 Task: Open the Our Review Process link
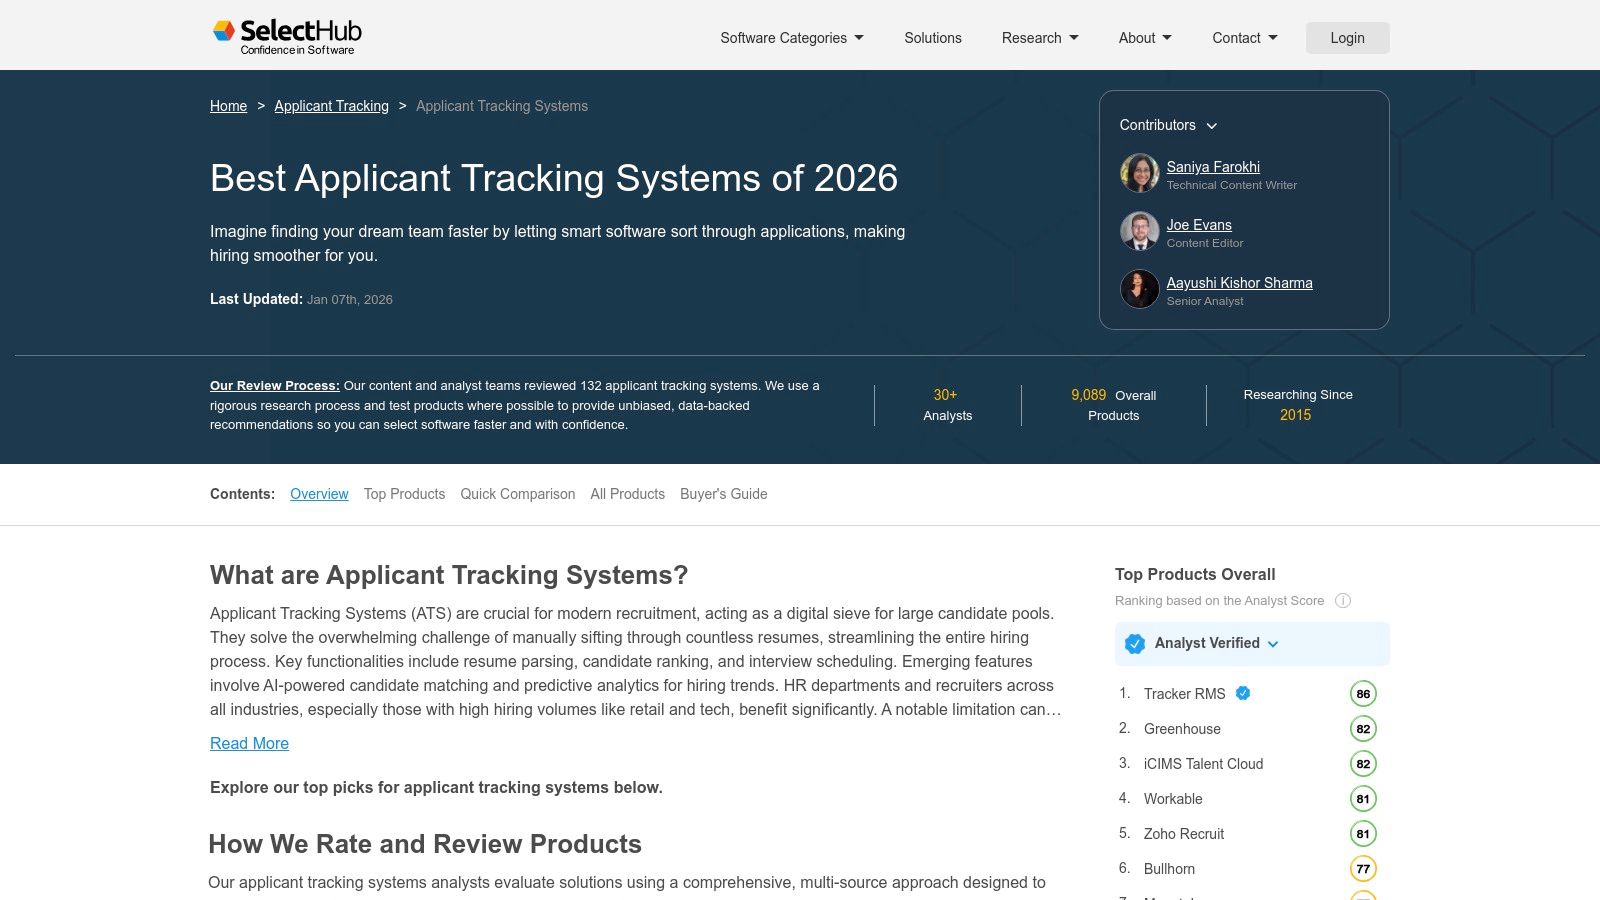[x=274, y=385]
